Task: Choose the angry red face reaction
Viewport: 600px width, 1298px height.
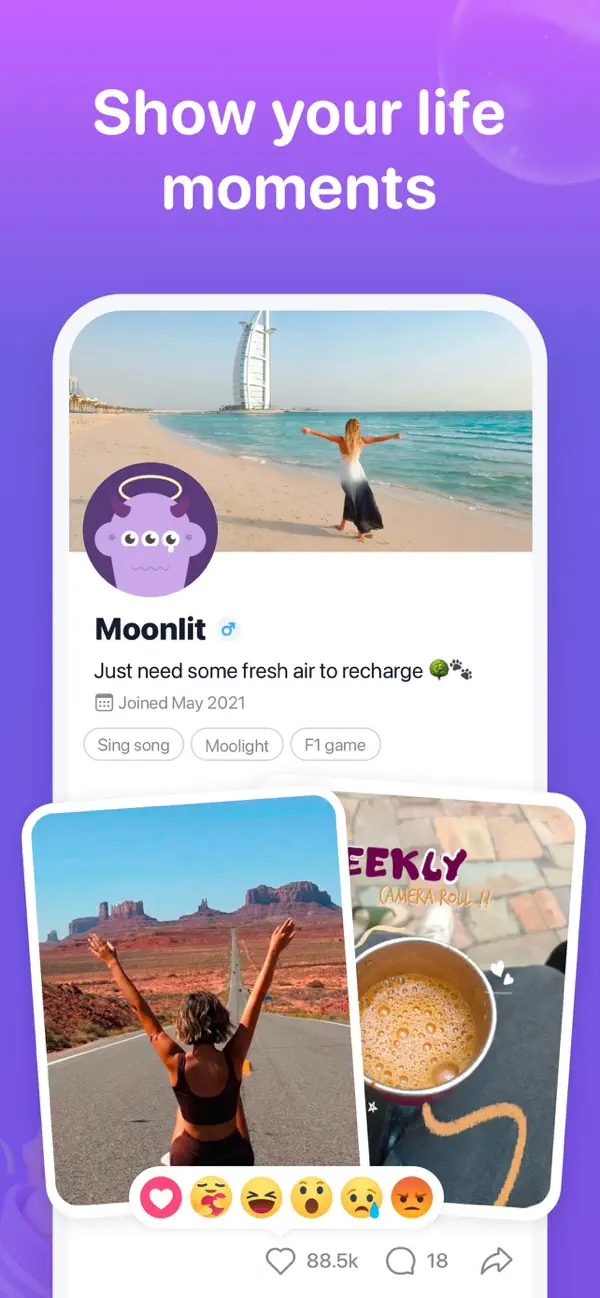Action: coord(411,1197)
